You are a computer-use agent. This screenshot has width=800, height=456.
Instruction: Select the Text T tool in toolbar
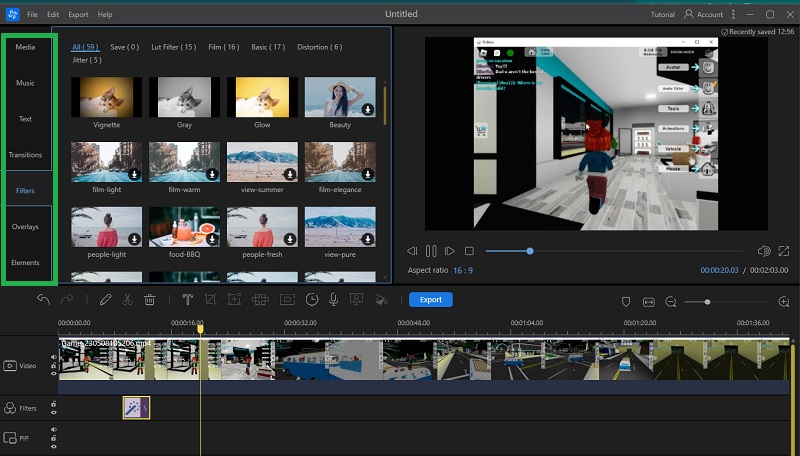pos(187,299)
